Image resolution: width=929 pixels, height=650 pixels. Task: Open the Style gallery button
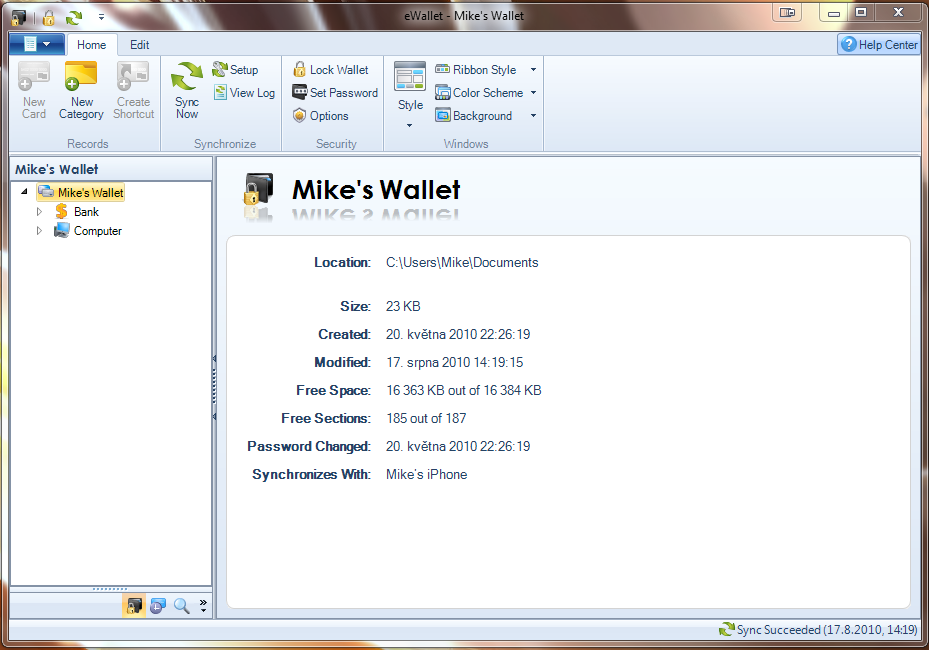[x=410, y=95]
